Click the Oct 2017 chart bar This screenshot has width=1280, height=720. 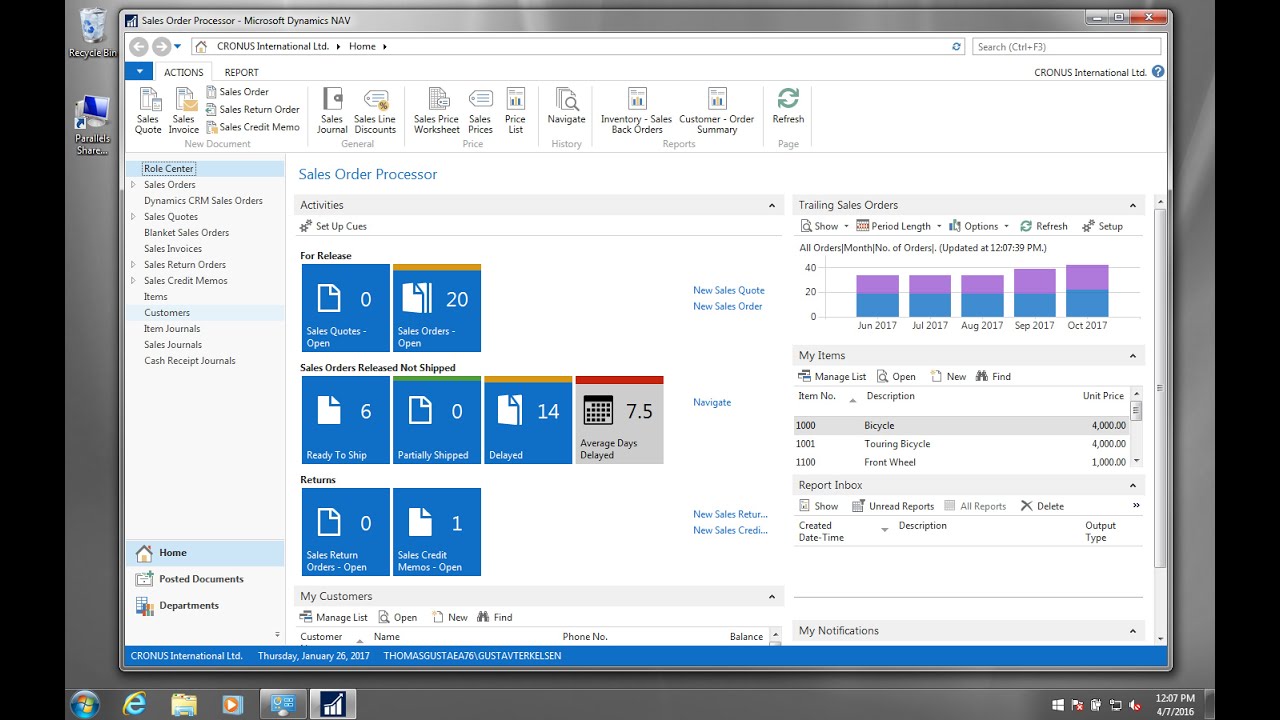click(1087, 291)
